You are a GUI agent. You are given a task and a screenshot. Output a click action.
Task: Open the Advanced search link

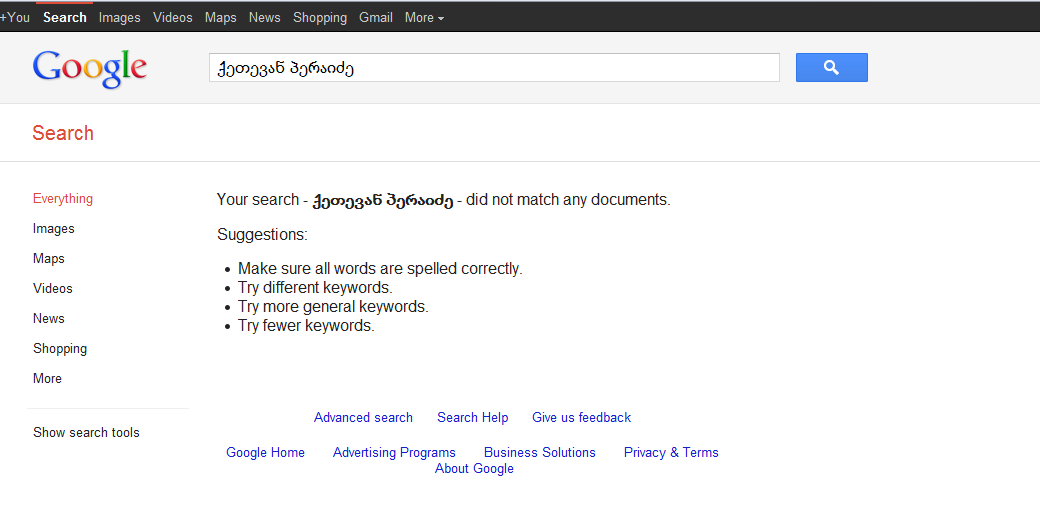click(x=363, y=417)
